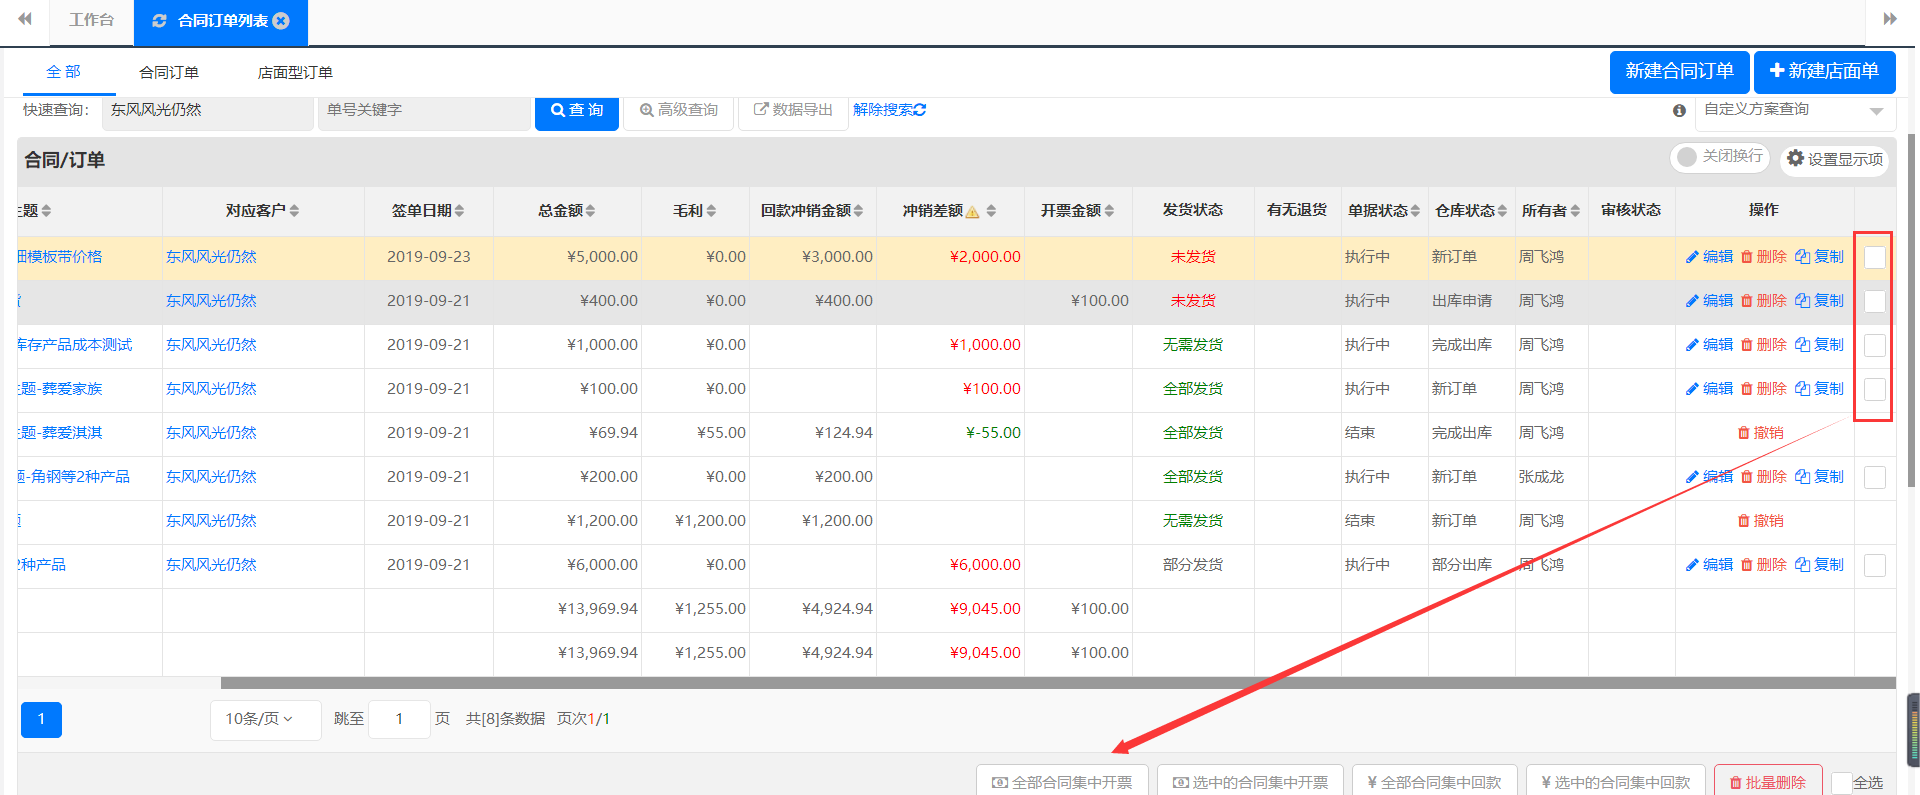Open the 10条/页 page size dropdown
Screen dimensions: 1920x795
click(x=265, y=719)
